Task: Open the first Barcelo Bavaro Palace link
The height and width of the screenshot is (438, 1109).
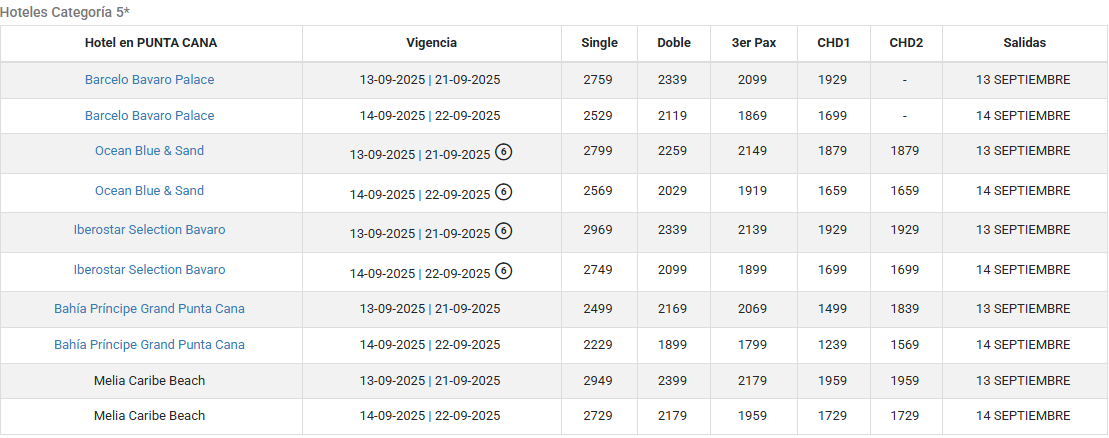Action: pyautogui.click(x=150, y=80)
